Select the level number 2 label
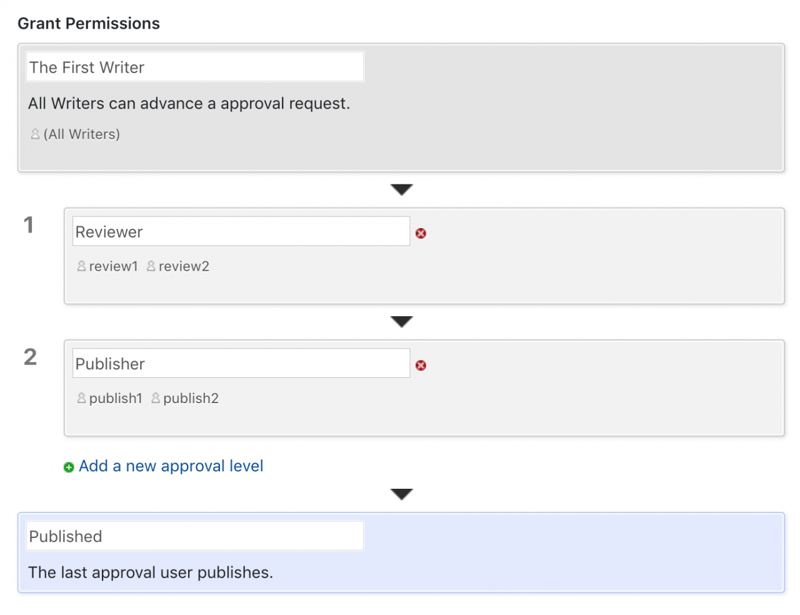 coord(30,357)
